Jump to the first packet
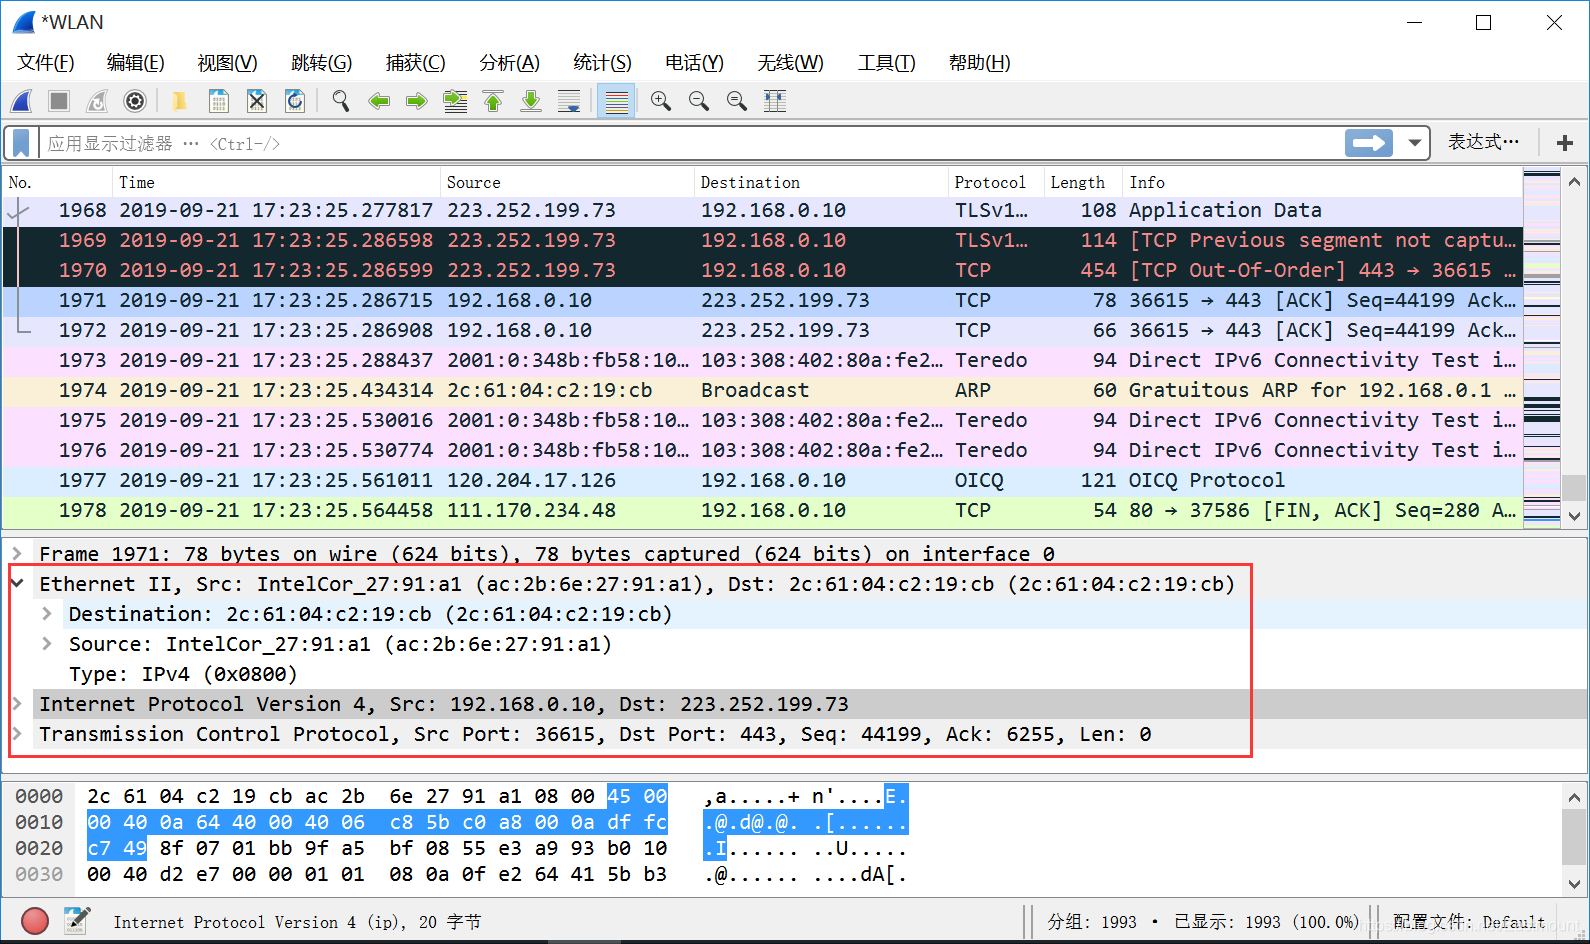Viewport: 1590px width, 944px height. 493,101
